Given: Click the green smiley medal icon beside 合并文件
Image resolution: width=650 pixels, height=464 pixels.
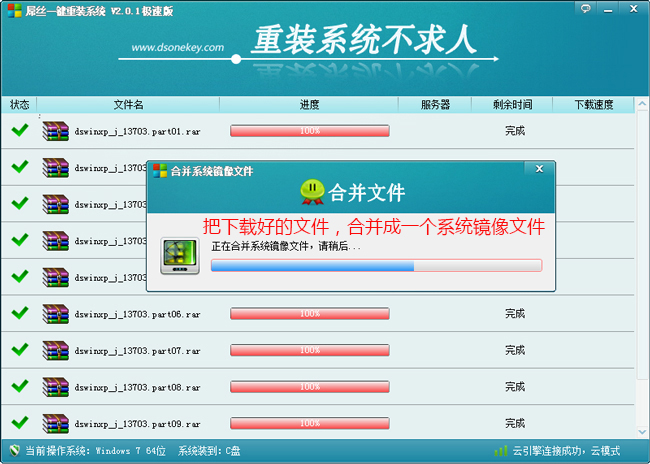Looking at the screenshot, I should 312,192.
